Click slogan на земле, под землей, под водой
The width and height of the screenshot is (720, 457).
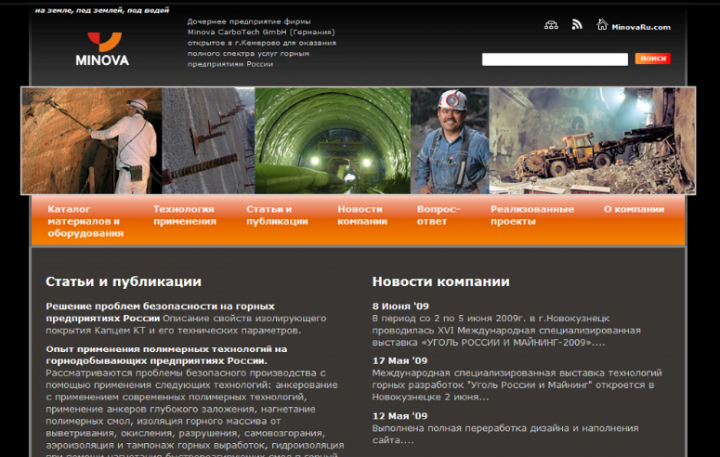point(102,10)
